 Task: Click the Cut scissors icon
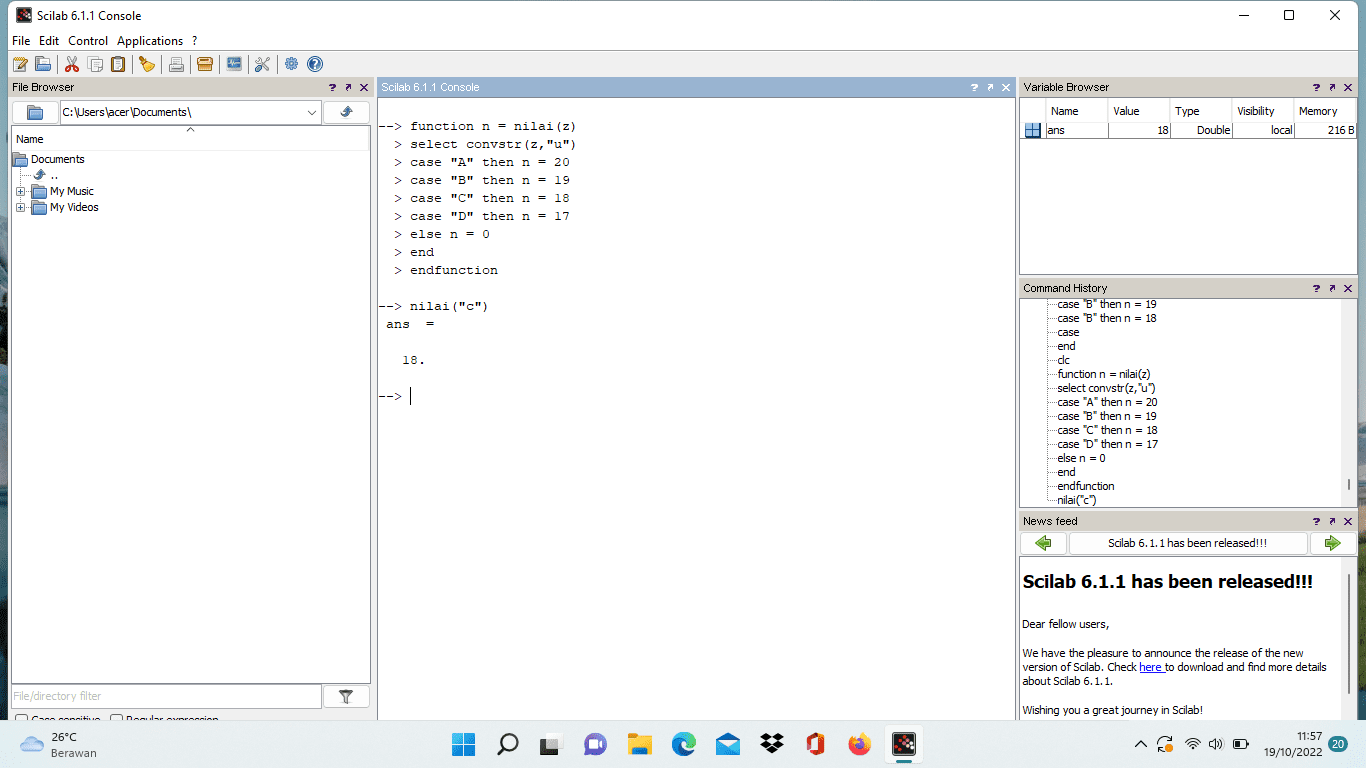72,64
